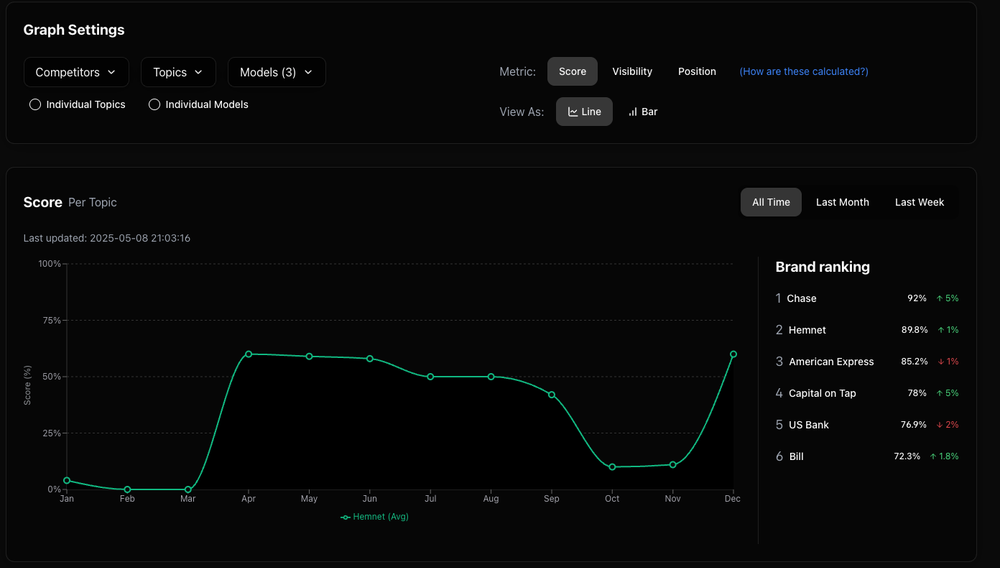Select the Last Week range
The width and height of the screenshot is (1000, 568).
click(x=919, y=202)
